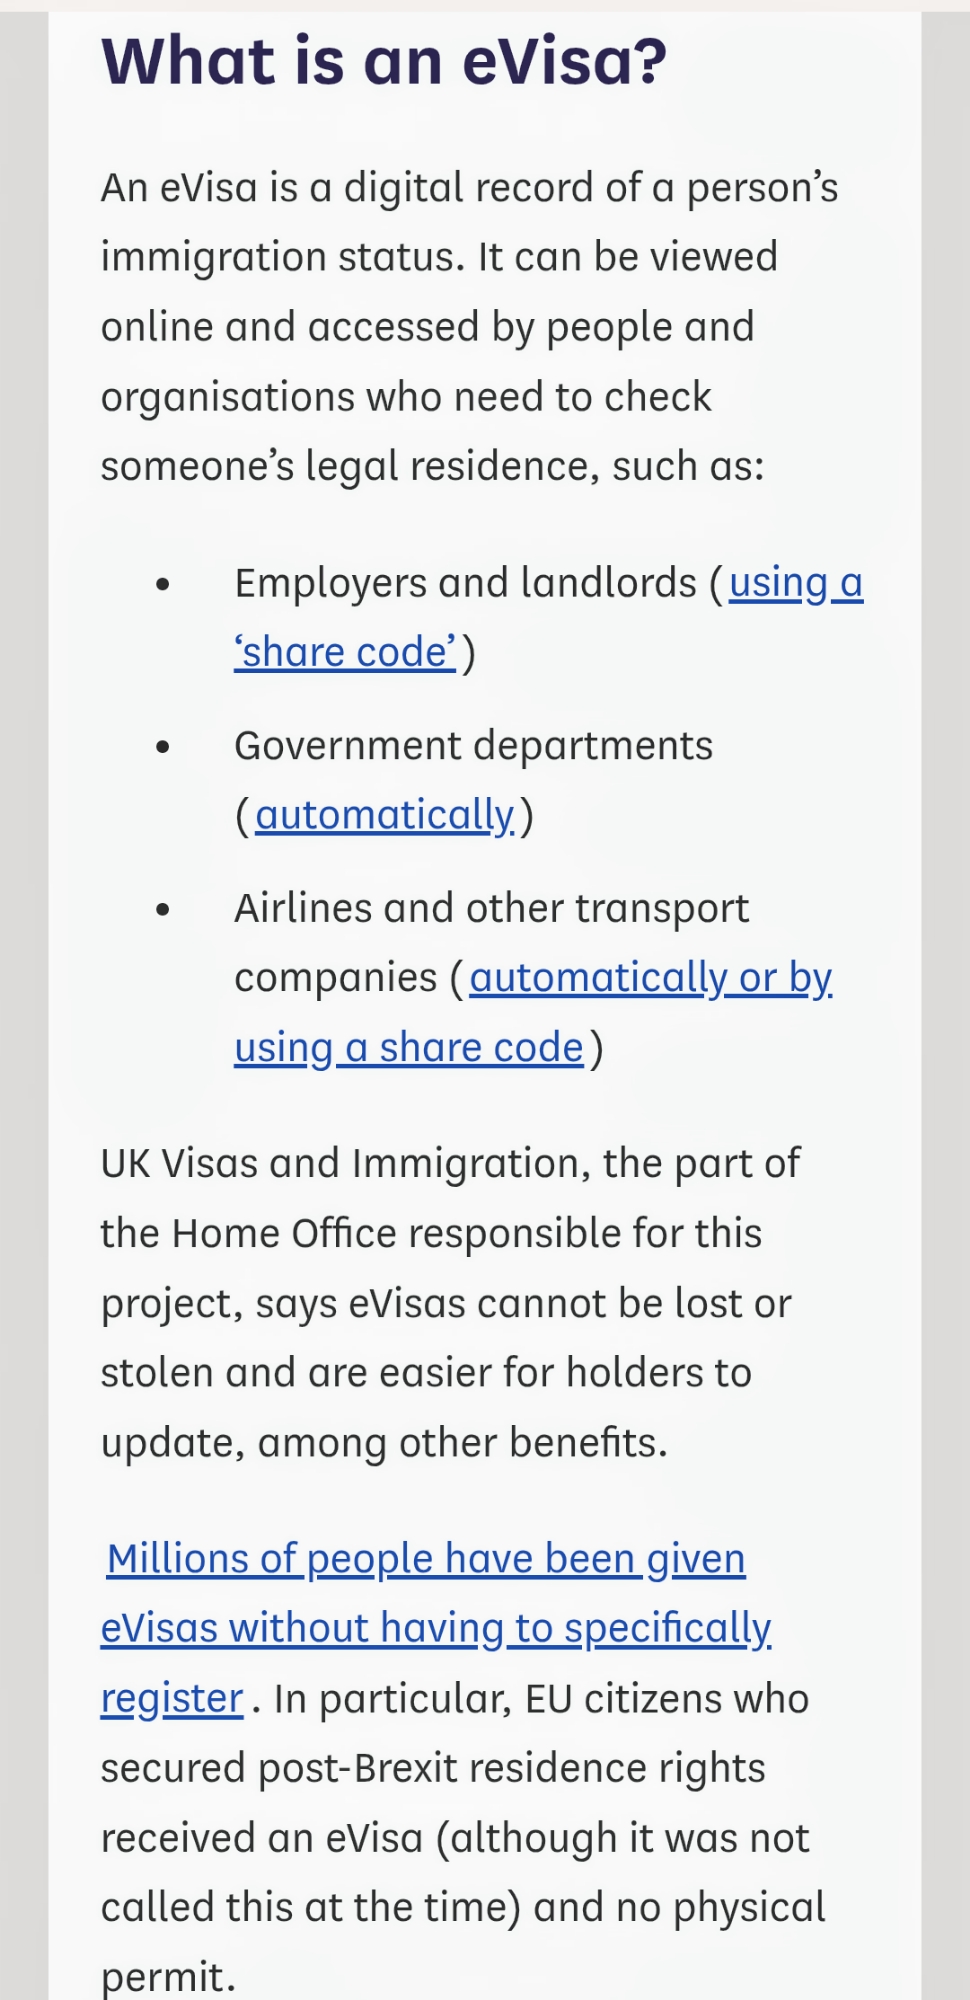This screenshot has height=2000, width=970.
Task: Open the "using a 'share code'" link
Action: point(795,583)
